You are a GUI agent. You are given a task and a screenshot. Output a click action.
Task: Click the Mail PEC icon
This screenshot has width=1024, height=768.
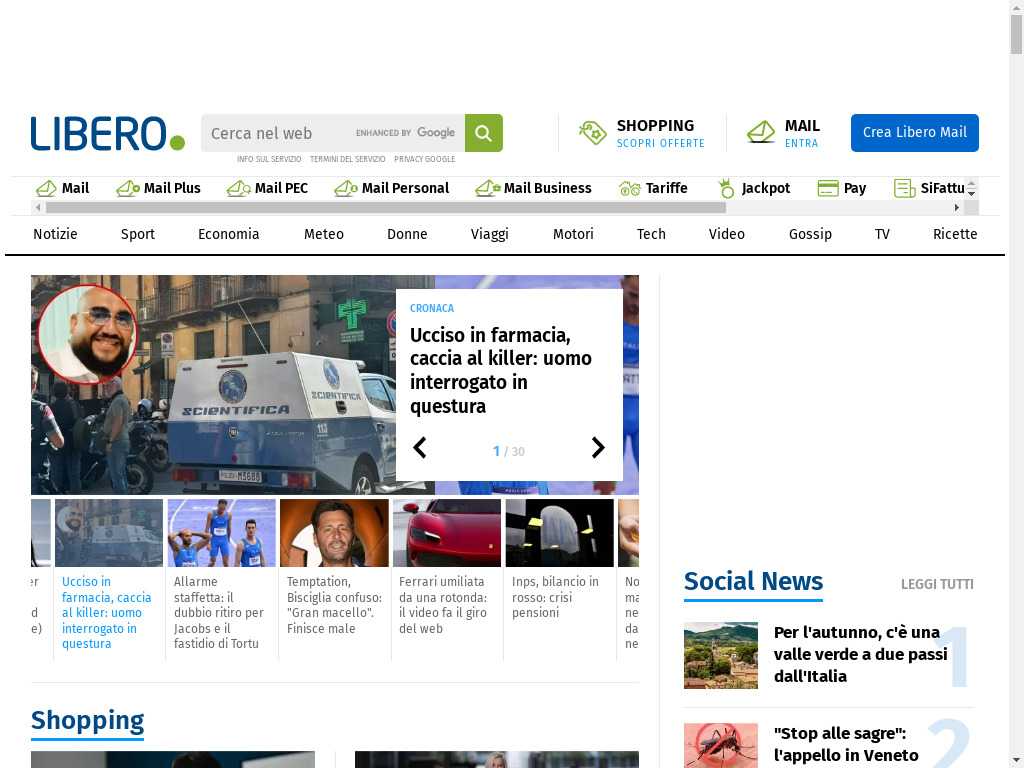(238, 189)
